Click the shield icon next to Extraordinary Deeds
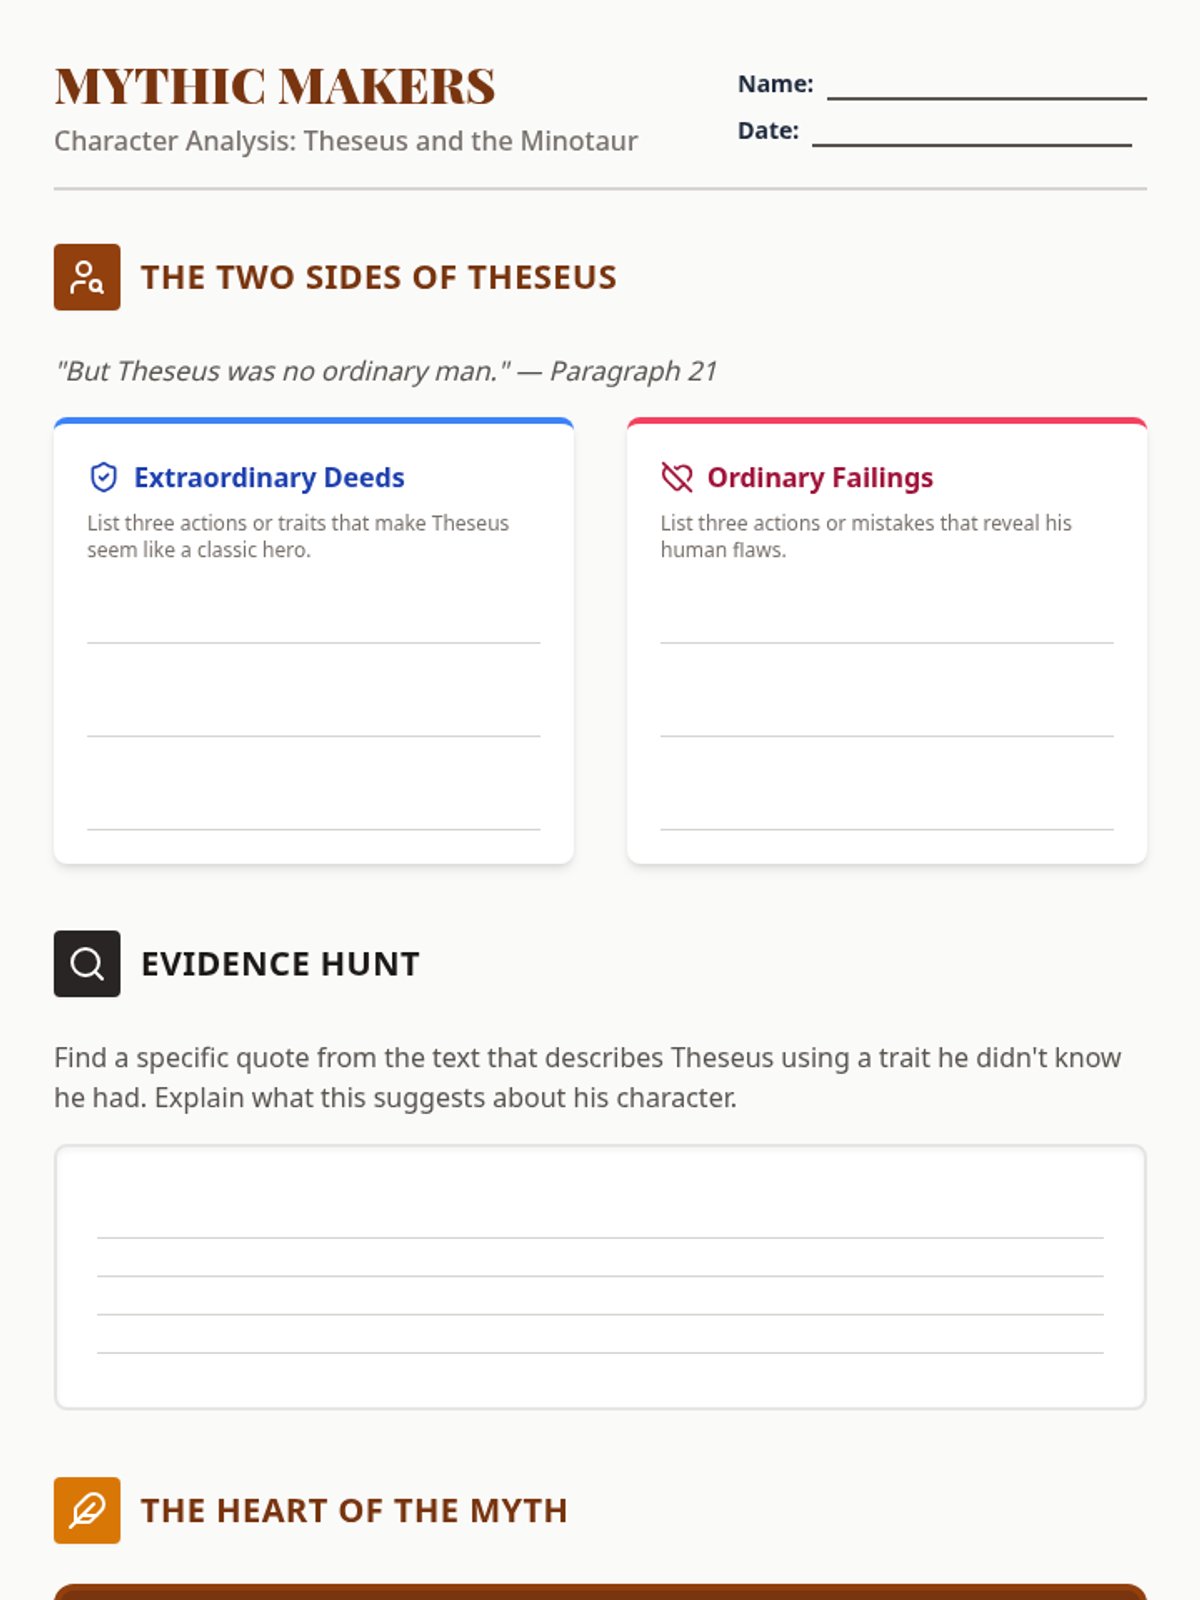Screen dimensions: 1200x1600 point(103,478)
